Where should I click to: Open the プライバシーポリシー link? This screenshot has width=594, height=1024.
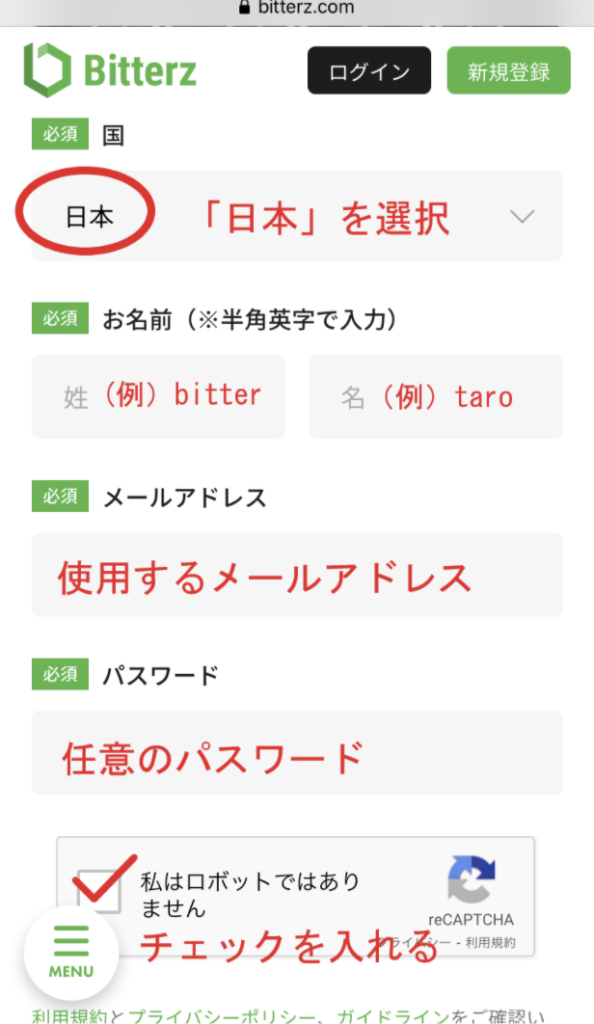pyautogui.click(x=222, y=1016)
